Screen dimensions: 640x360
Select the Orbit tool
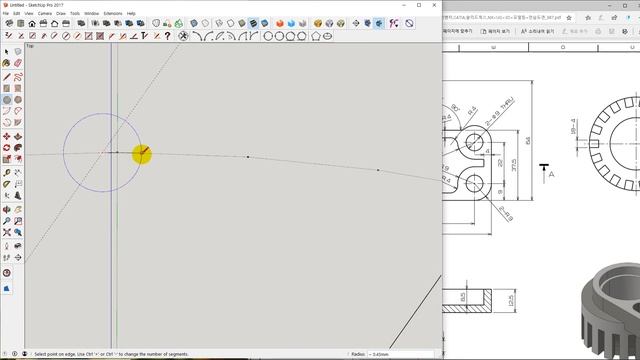tap(7, 209)
